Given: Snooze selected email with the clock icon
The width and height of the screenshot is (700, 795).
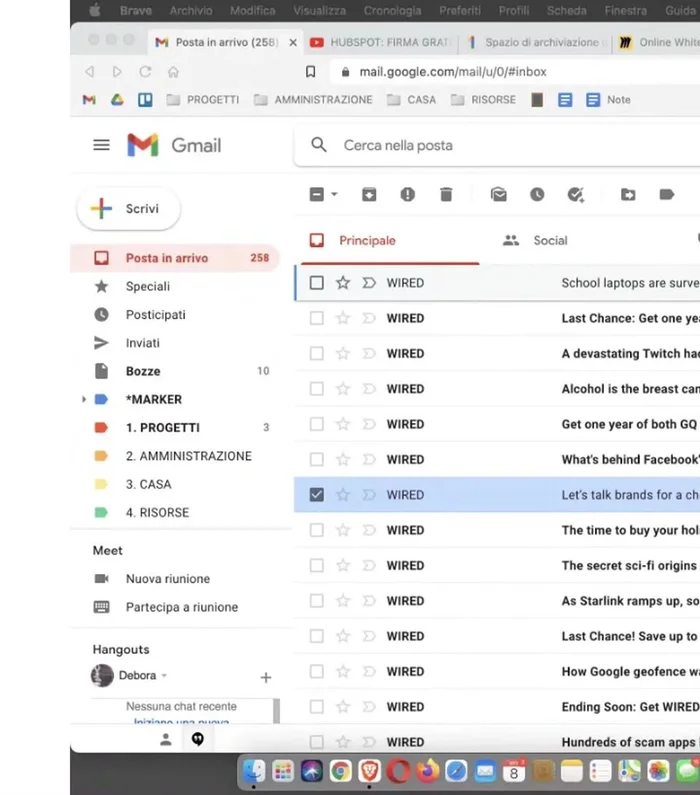Looking at the screenshot, I should (x=537, y=194).
